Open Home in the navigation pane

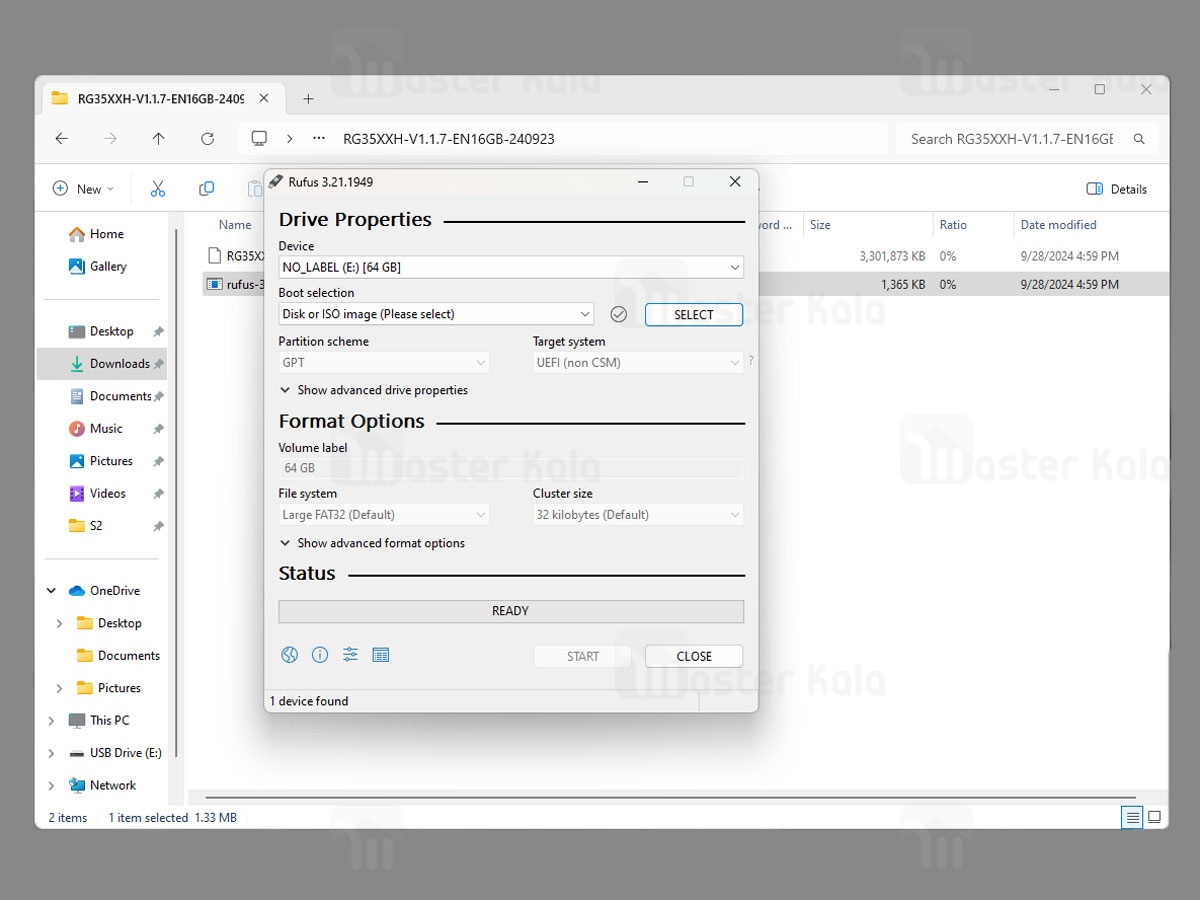[106, 234]
